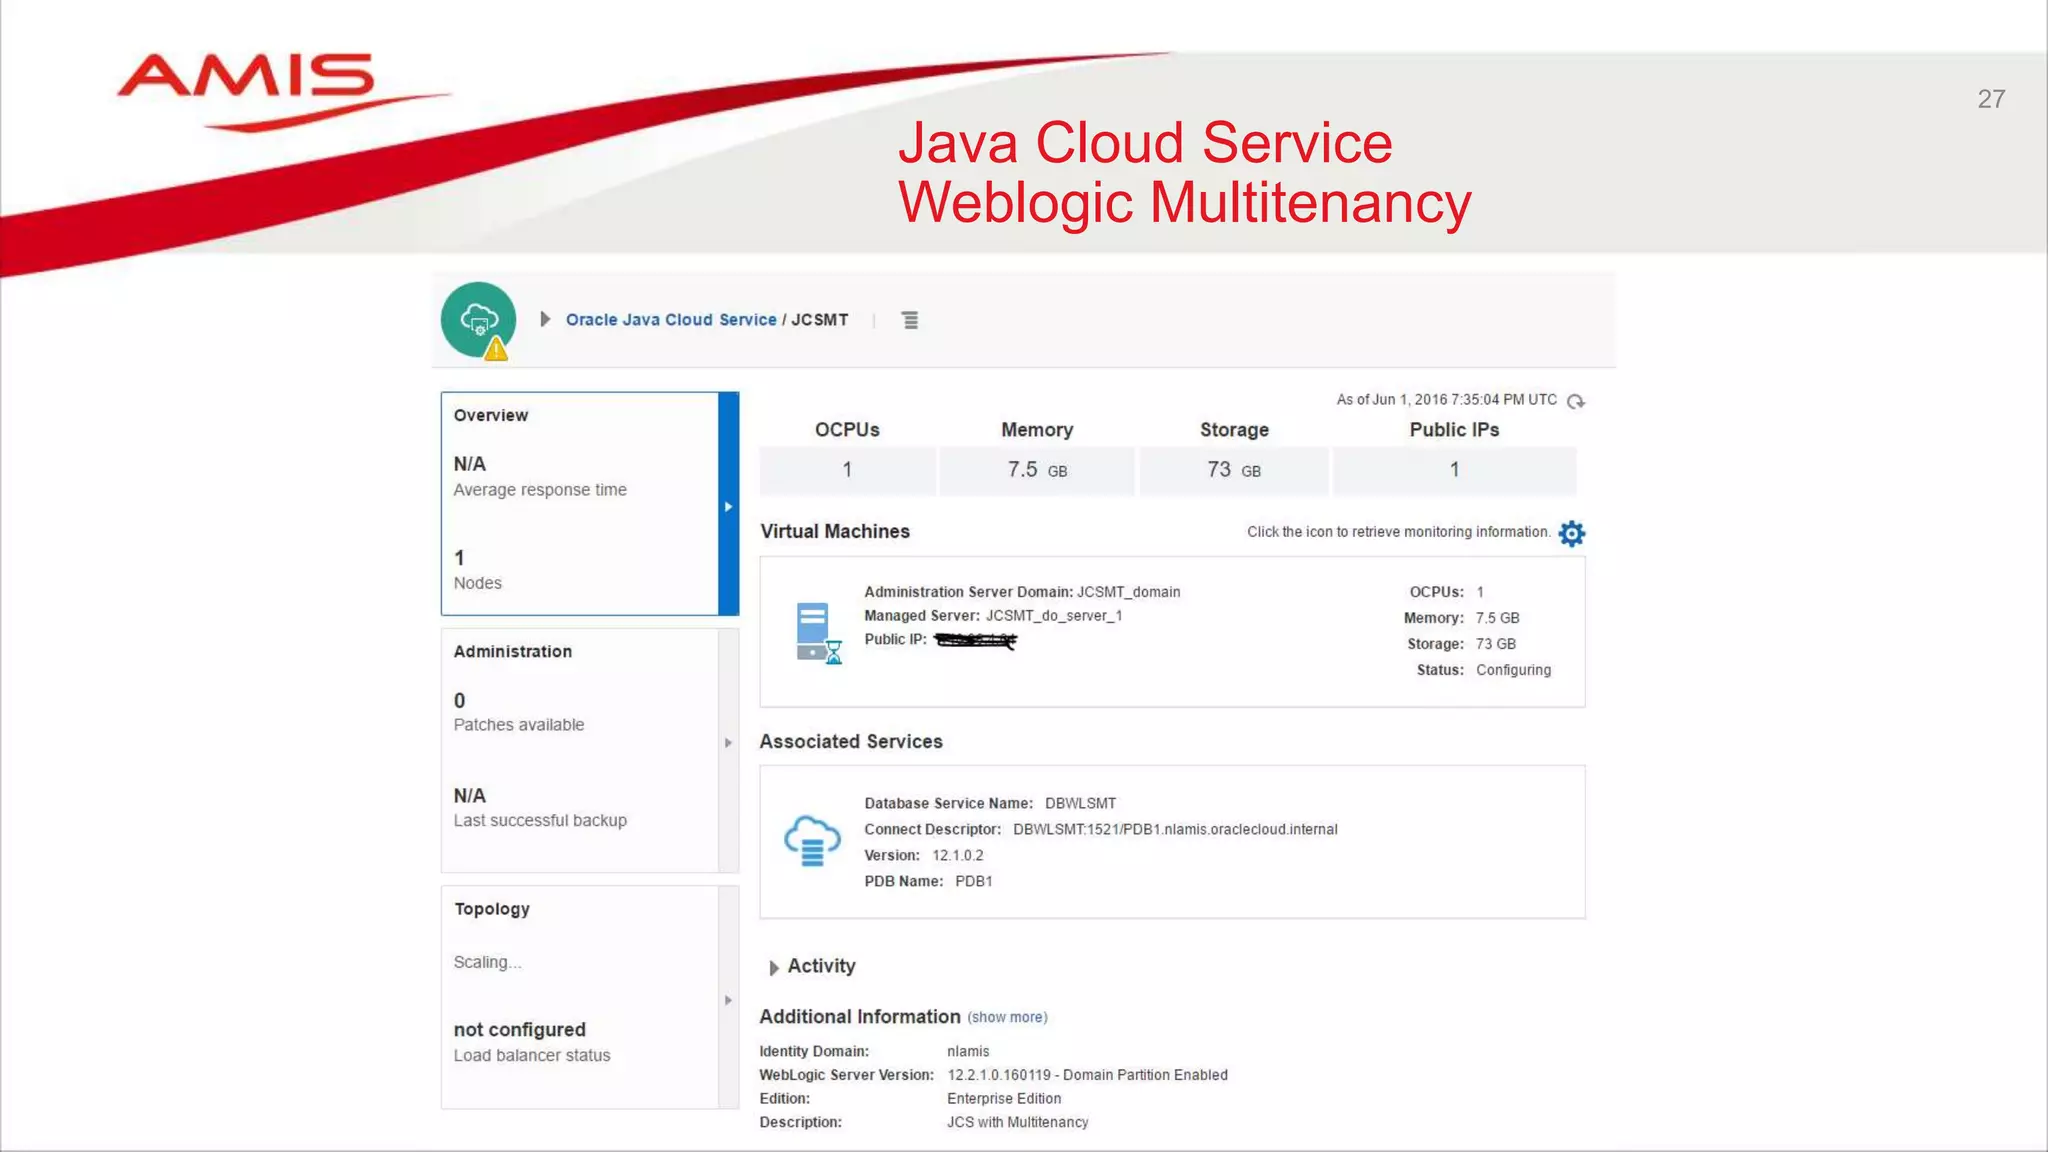Image resolution: width=2048 pixels, height=1152 pixels.
Task: Click the OCPUs value 1 box
Action: (847, 470)
